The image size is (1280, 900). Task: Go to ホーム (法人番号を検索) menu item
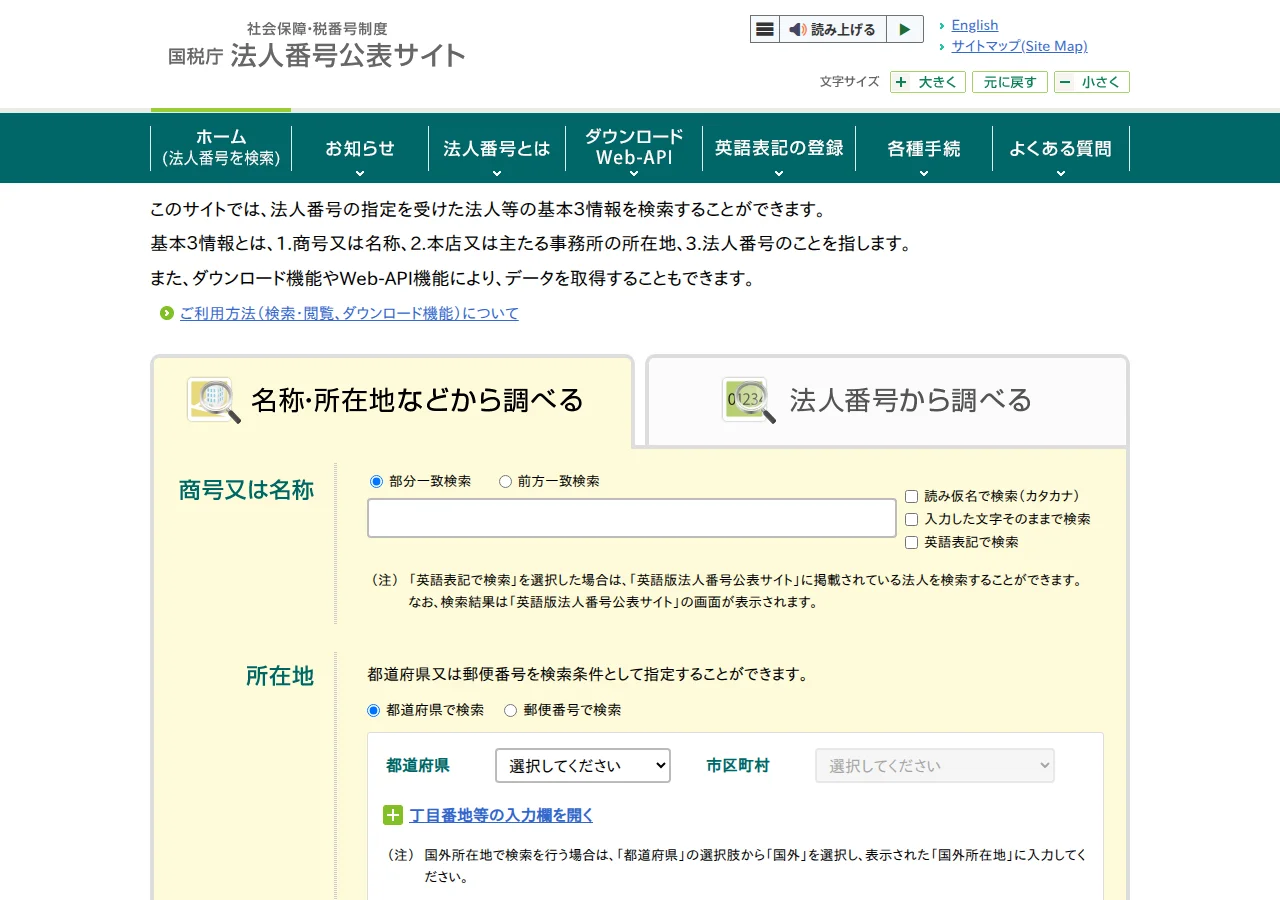(x=221, y=148)
